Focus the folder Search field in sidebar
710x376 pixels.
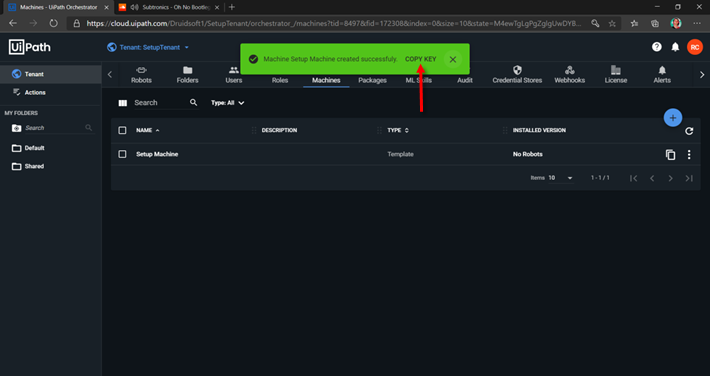(54, 128)
